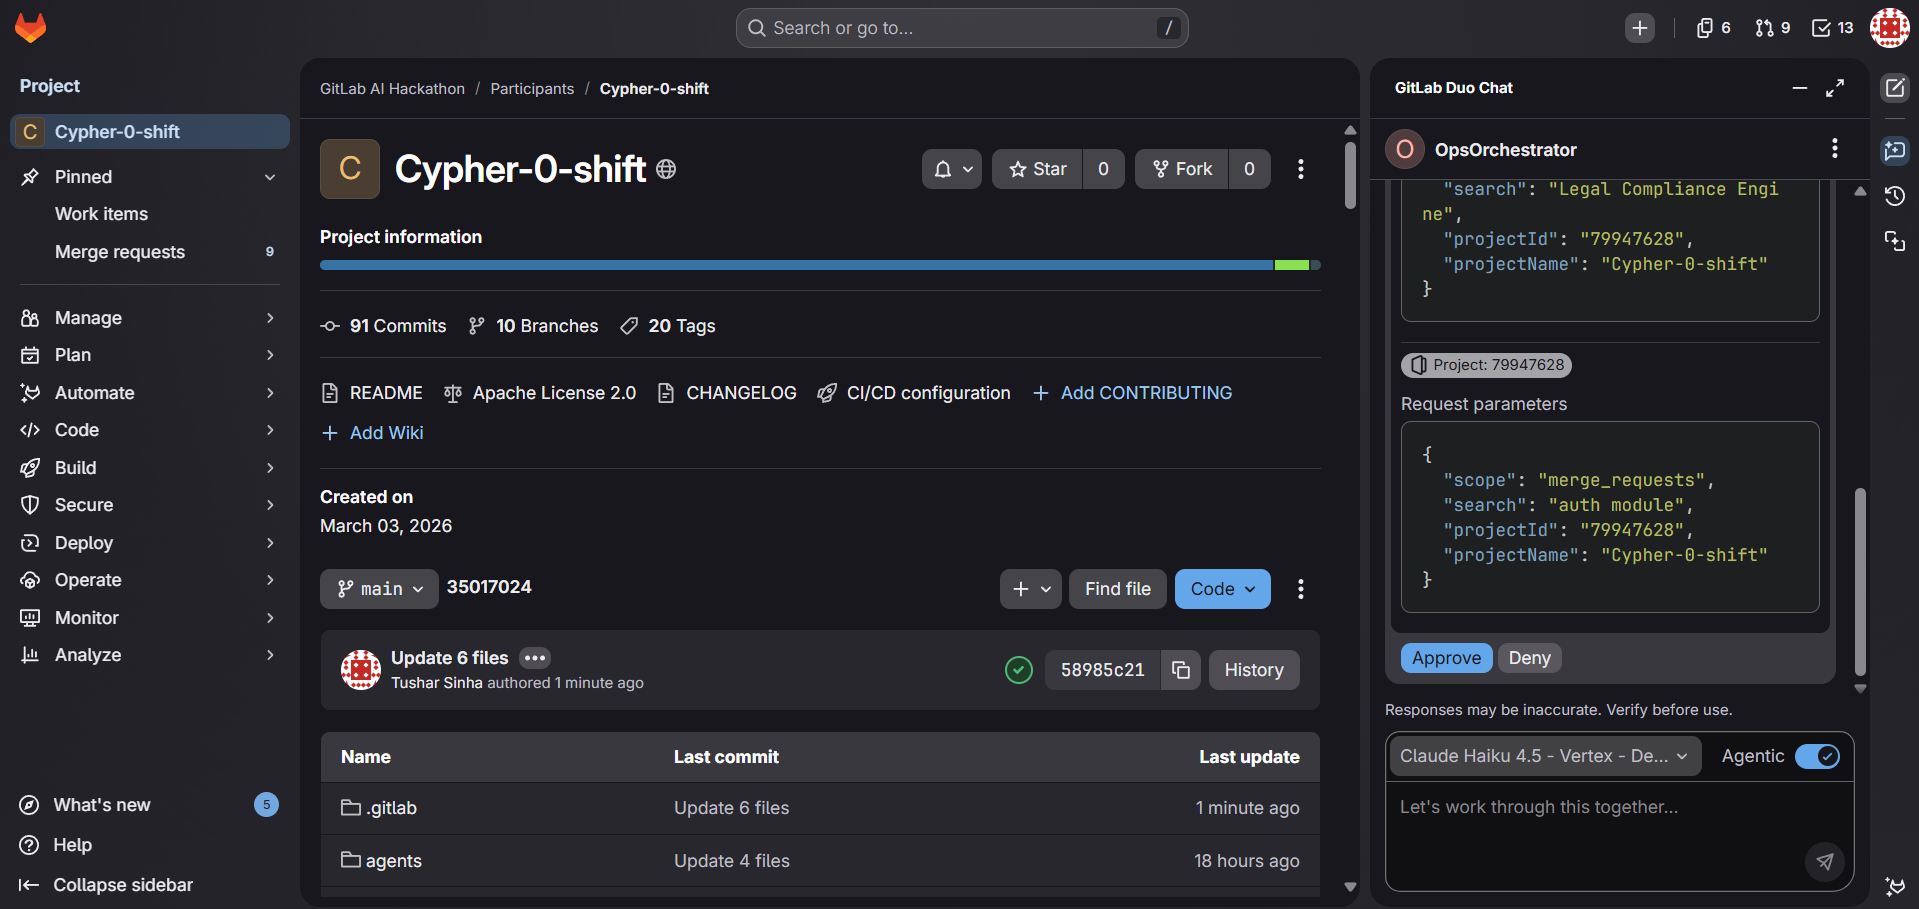Expand the Manage menu

pos(150,318)
